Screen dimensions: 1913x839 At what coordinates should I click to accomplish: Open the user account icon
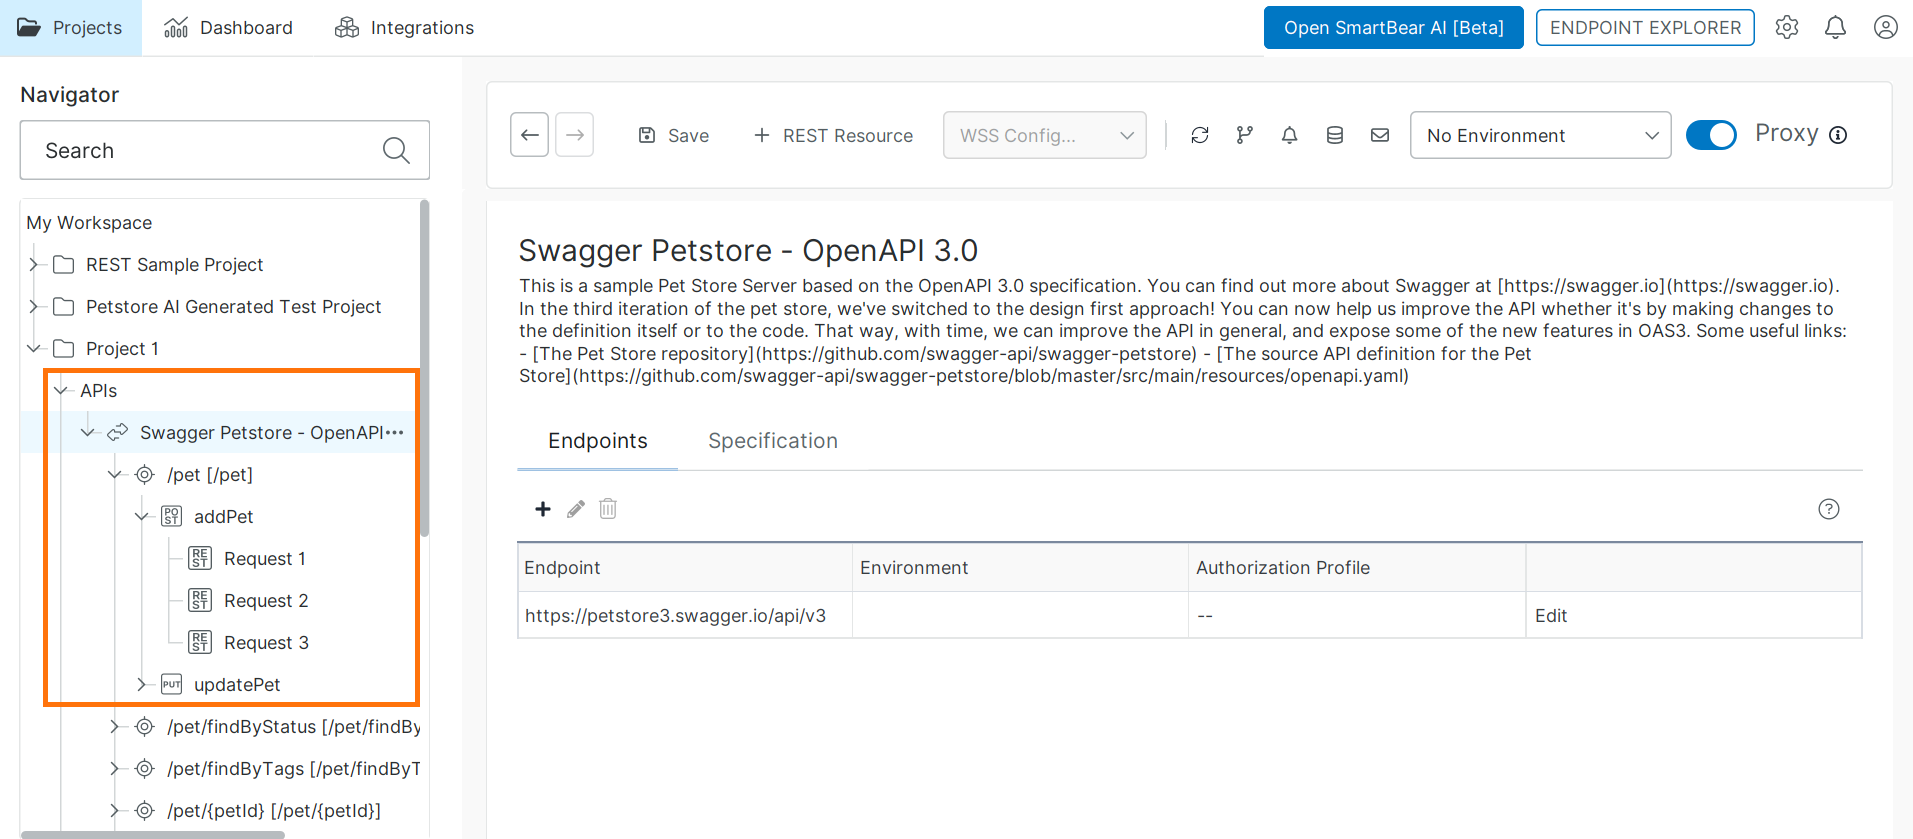coord(1885,28)
